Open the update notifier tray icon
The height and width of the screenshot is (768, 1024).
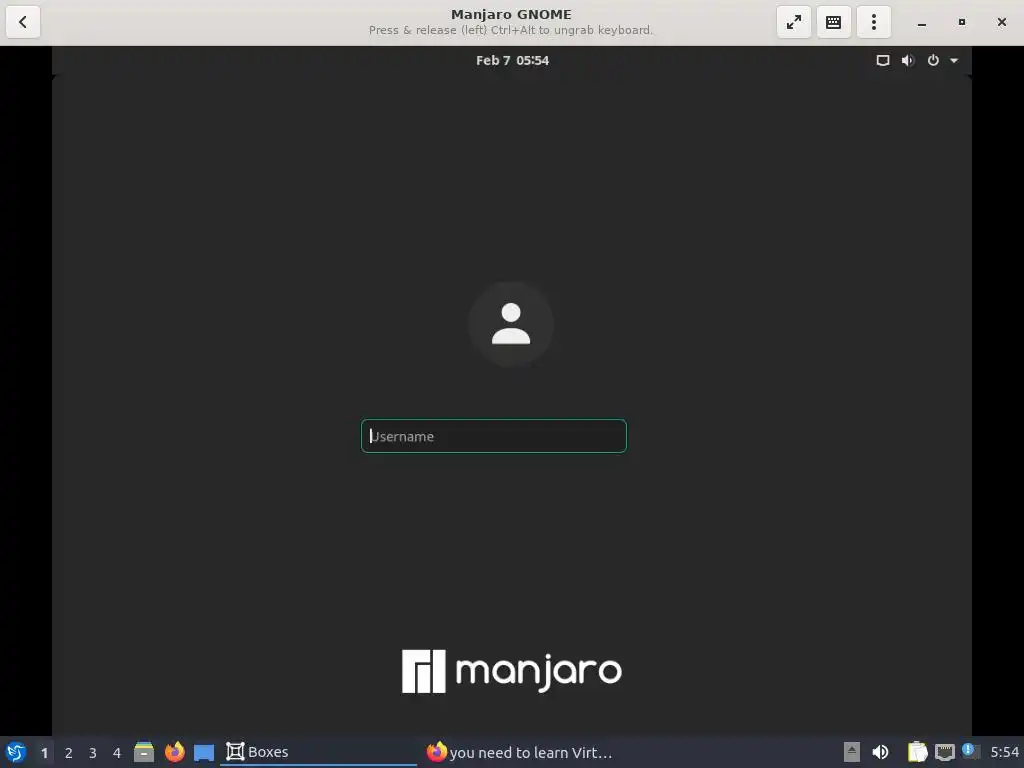coord(971,751)
